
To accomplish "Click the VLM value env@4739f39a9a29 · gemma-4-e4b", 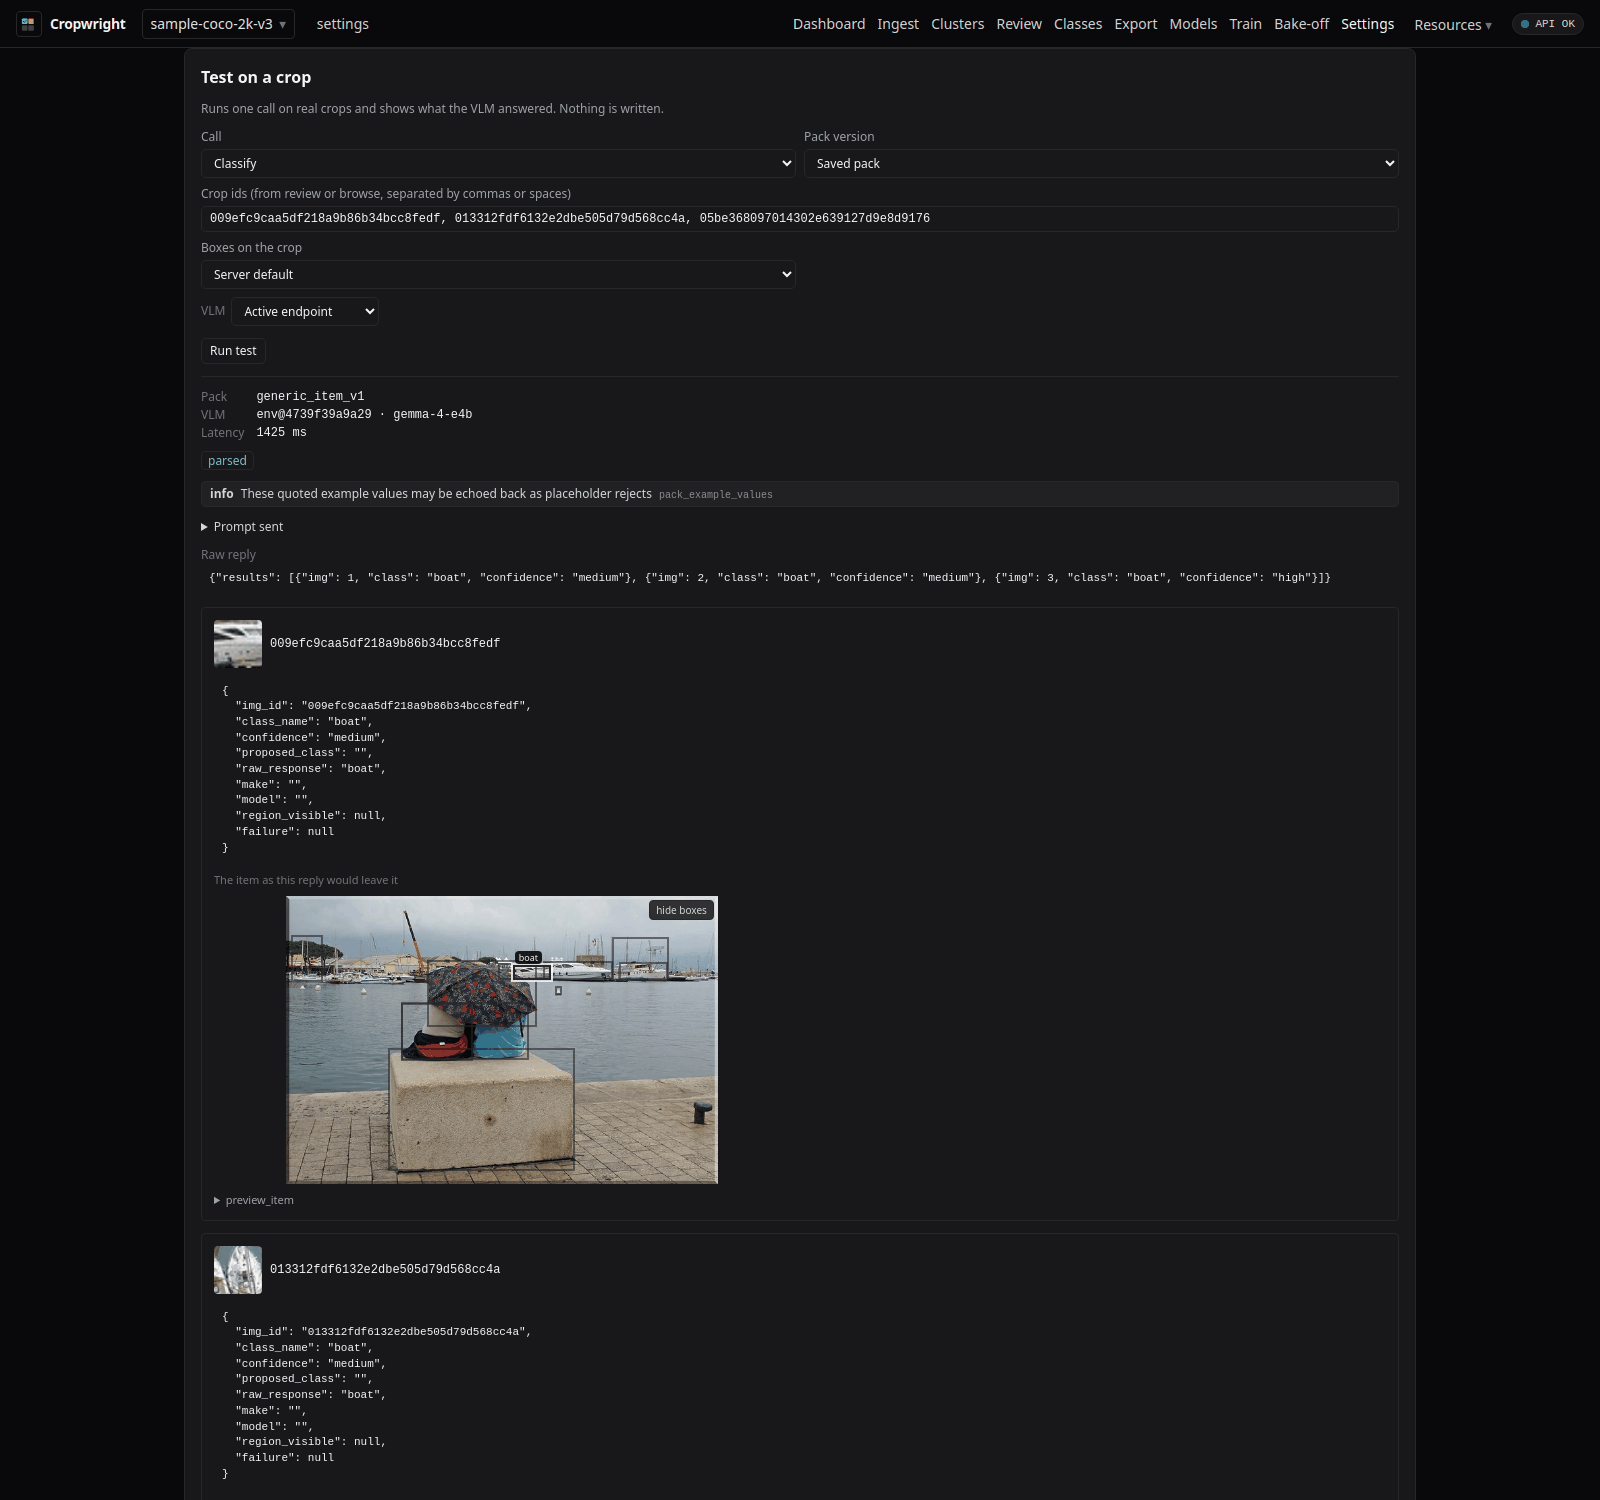I will tap(364, 414).
